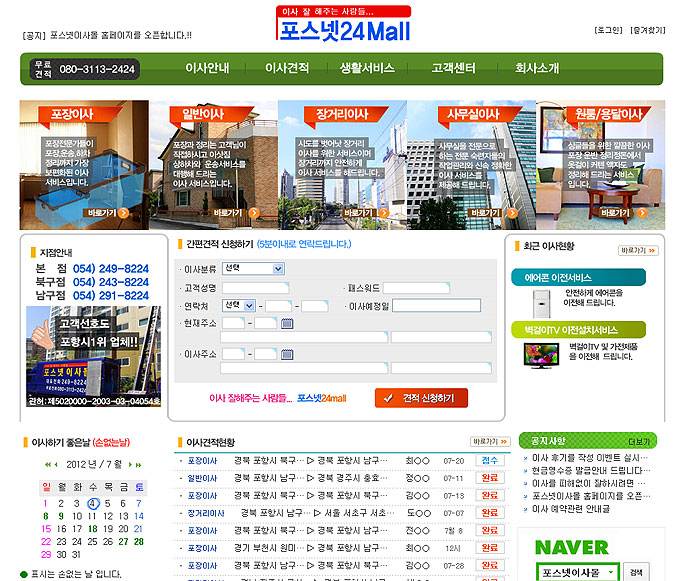Go to next year in calendar

139,465
